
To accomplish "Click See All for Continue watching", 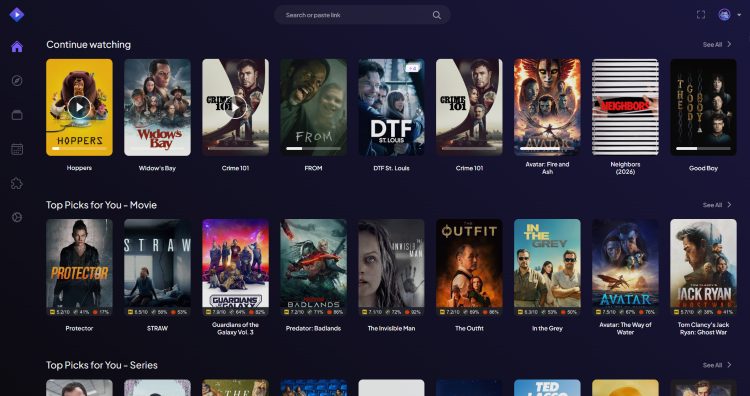I will [x=712, y=44].
